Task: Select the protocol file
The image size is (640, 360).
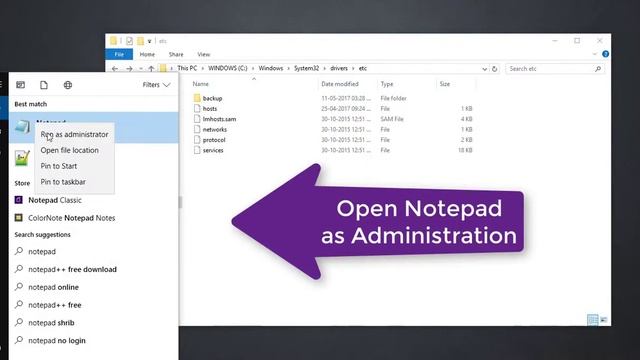Action: coord(214,140)
